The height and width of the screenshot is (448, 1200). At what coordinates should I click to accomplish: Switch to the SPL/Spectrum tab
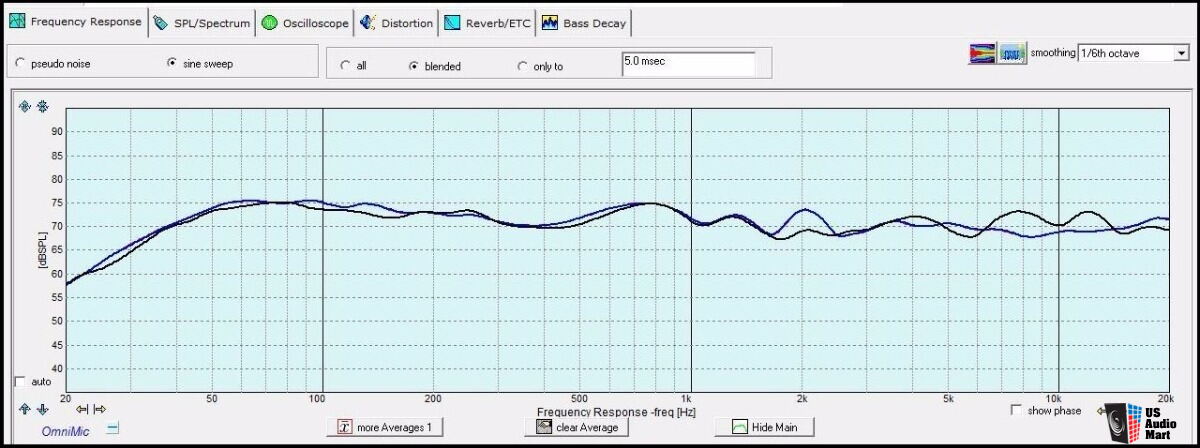tap(202, 23)
